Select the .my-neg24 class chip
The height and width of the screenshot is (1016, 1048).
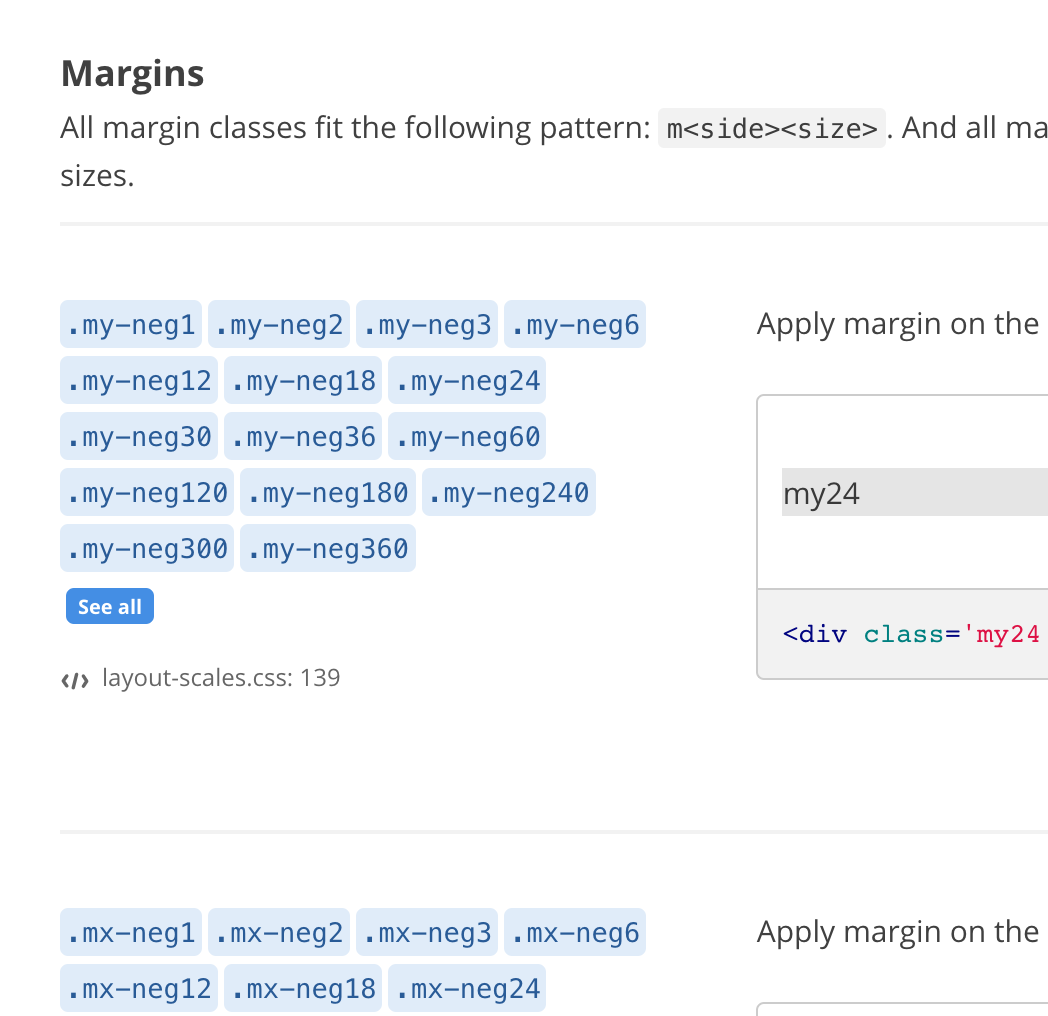(x=466, y=379)
